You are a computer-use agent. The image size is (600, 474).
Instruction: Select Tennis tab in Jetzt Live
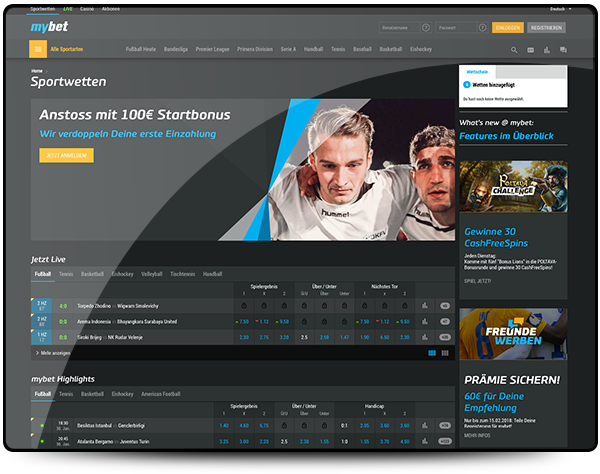[66, 274]
